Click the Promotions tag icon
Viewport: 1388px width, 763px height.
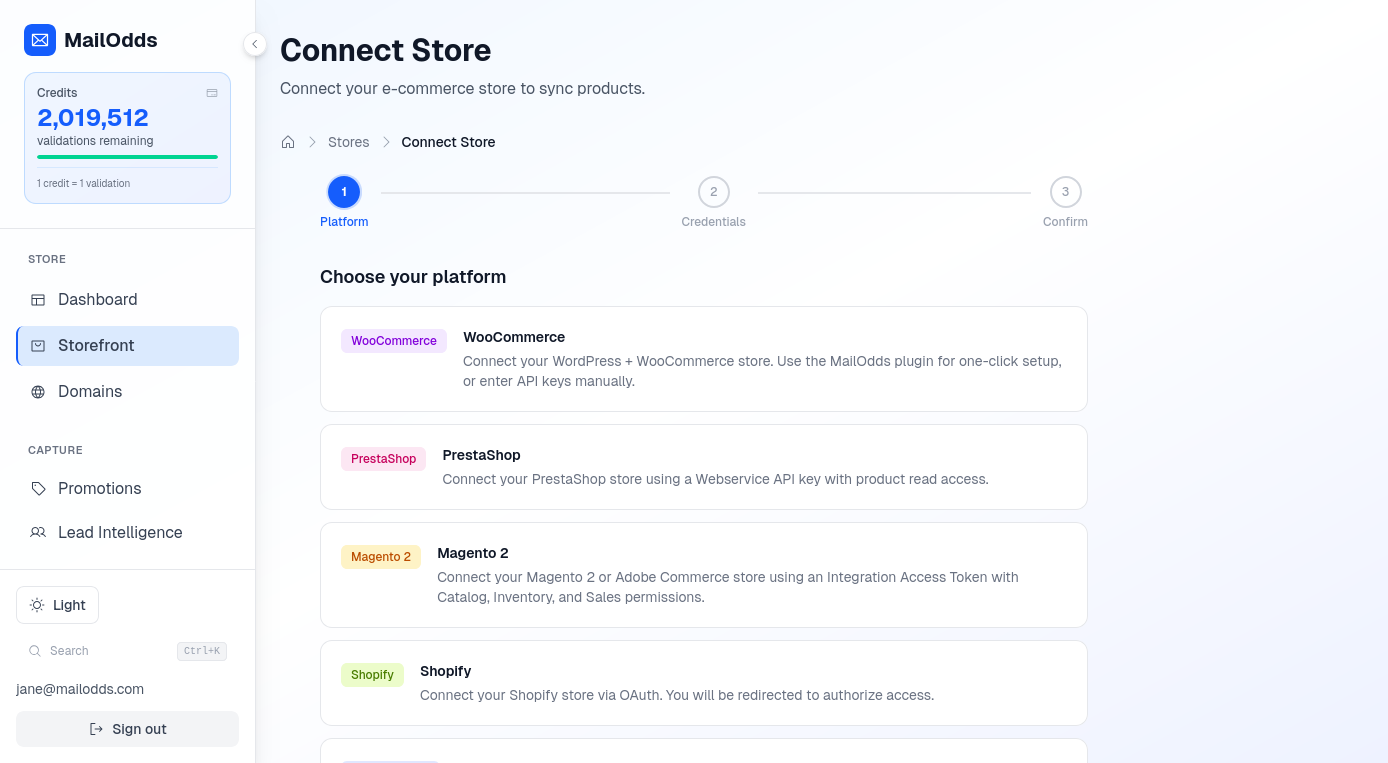coord(37,488)
